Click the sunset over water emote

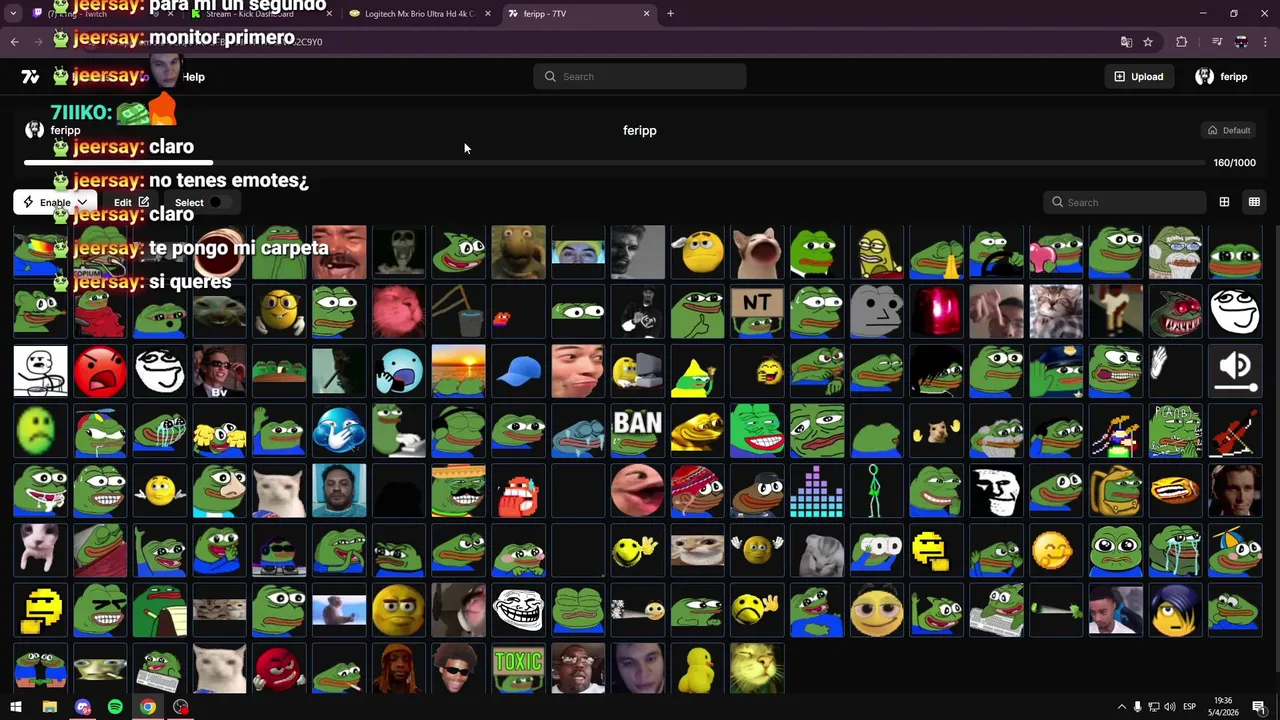click(458, 371)
